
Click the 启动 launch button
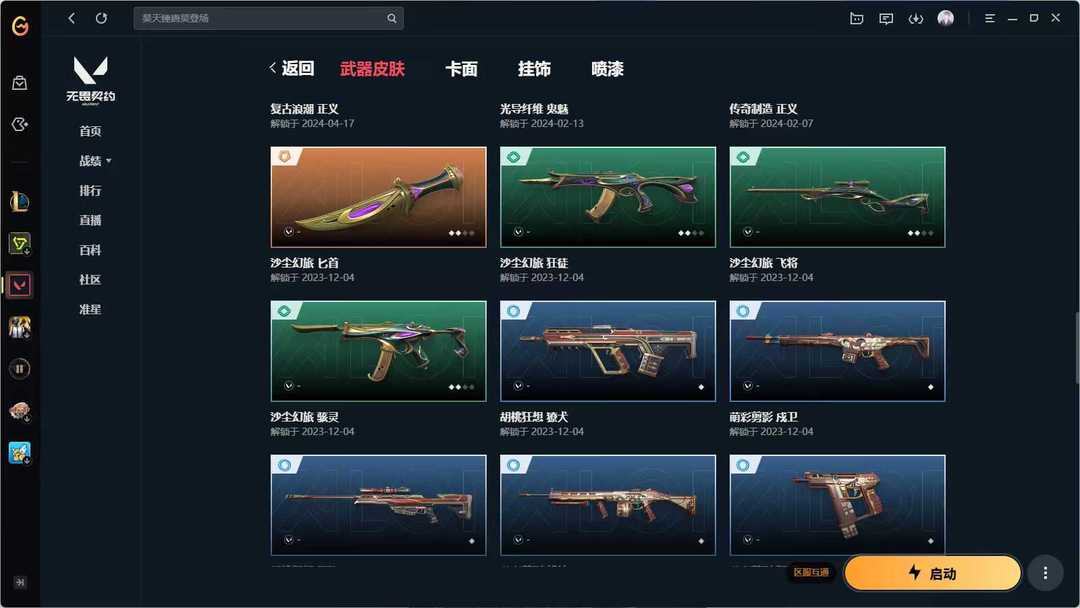click(x=932, y=573)
